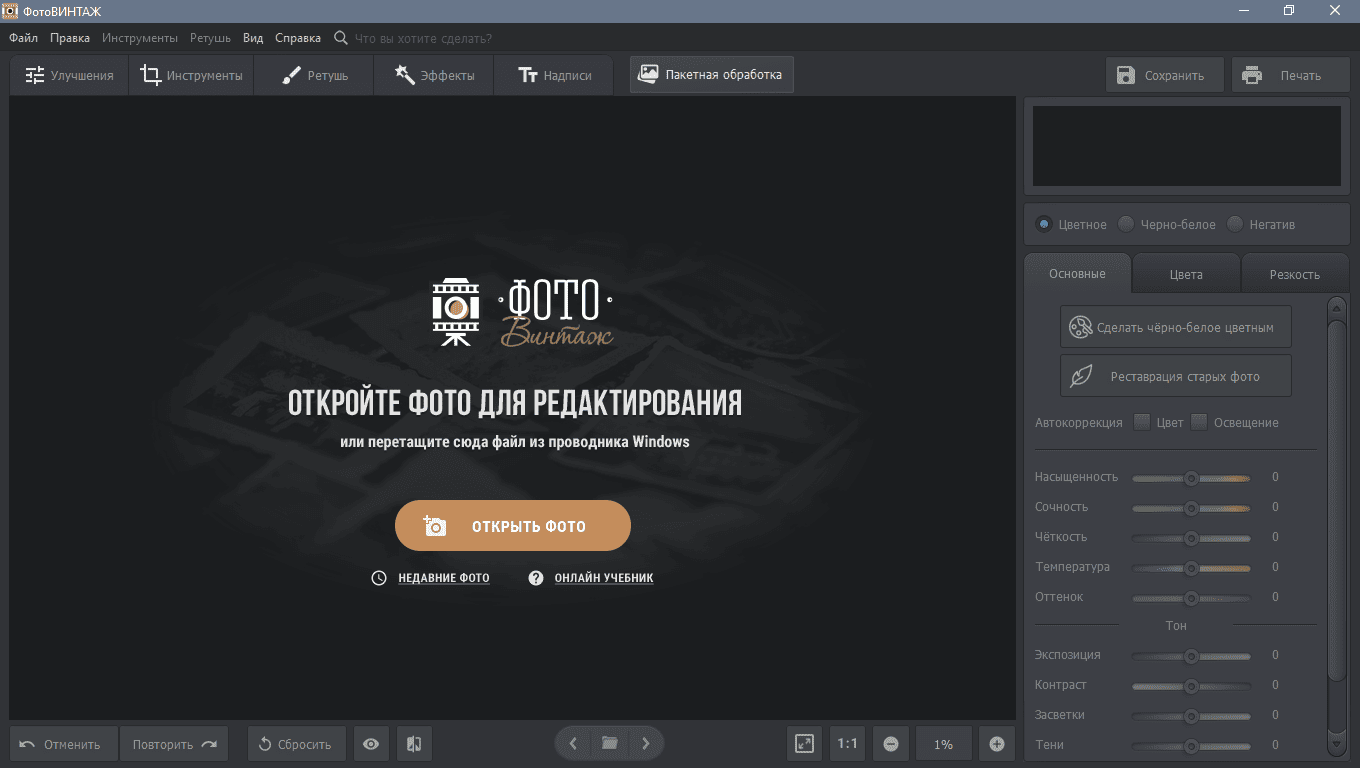This screenshot has height=768, width=1360.
Task: Click the zoom in plus icon
Action: (997, 744)
